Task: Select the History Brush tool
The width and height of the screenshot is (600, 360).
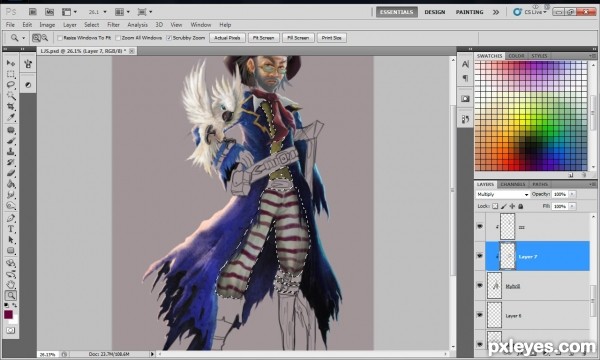Action: [11, 163]
